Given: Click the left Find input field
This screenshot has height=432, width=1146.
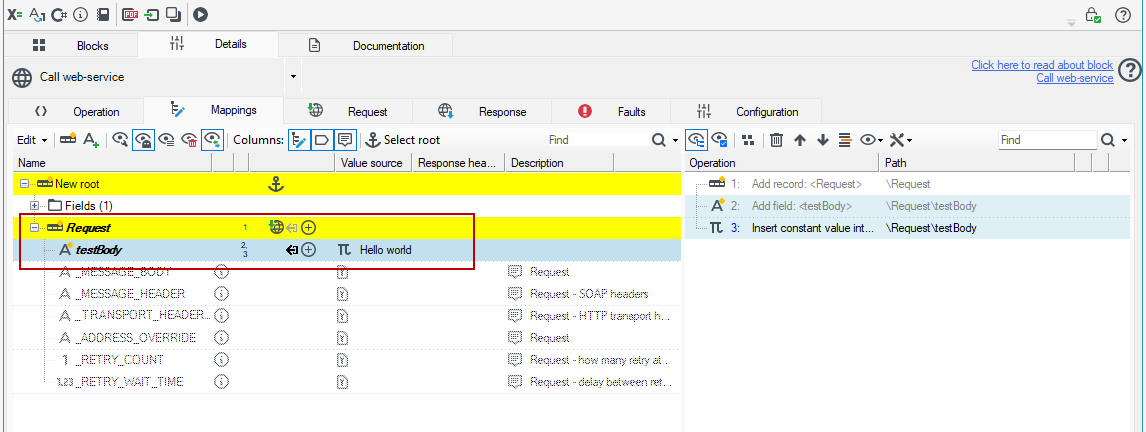Looking at the screenshot, I should pos(596,140).
